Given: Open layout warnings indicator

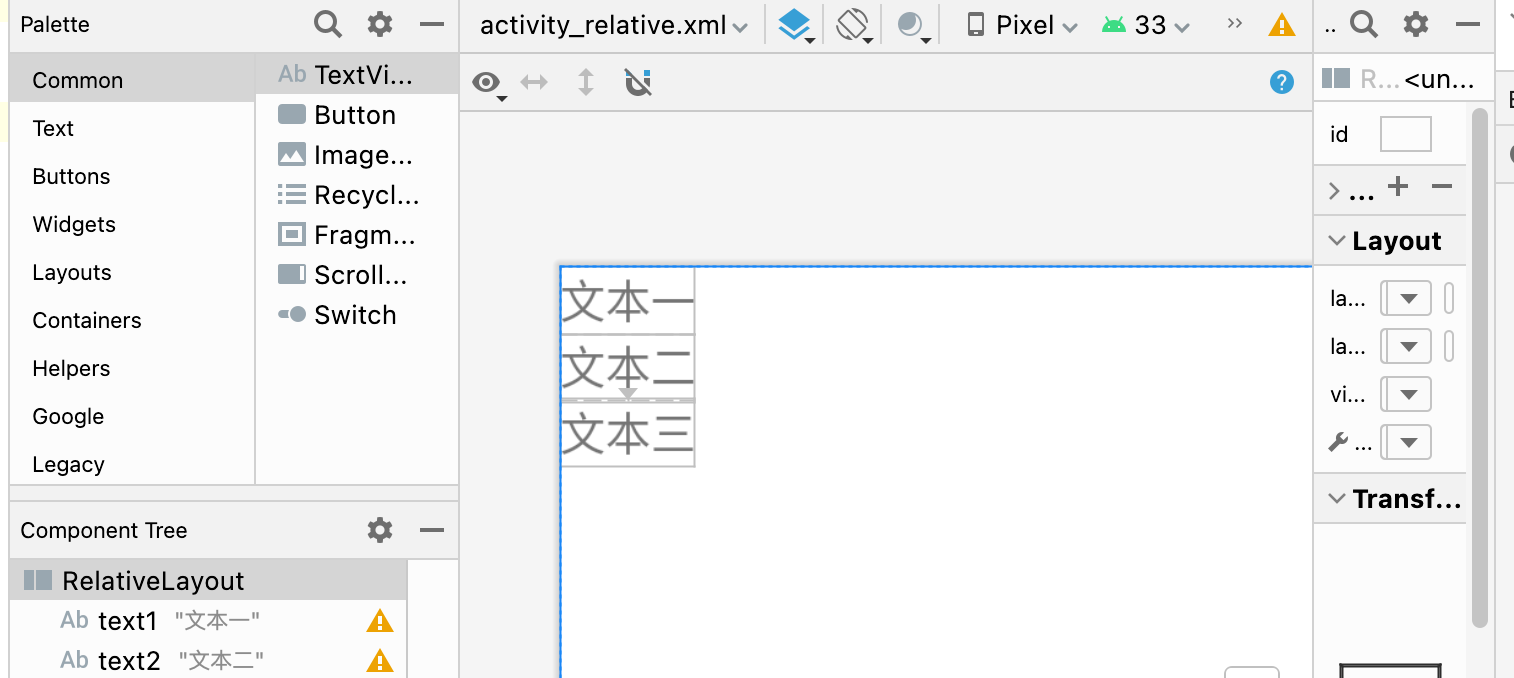Looking at the screenshot, I should pos(1281,25).
